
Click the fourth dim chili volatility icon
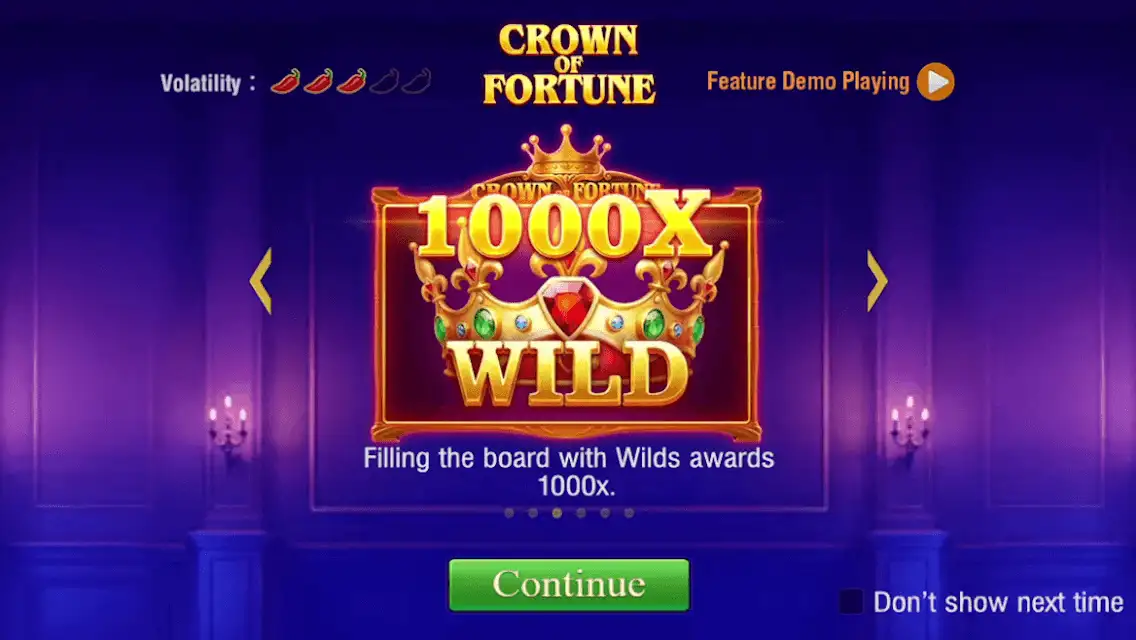pyautogui.click(x=384, y=81)
